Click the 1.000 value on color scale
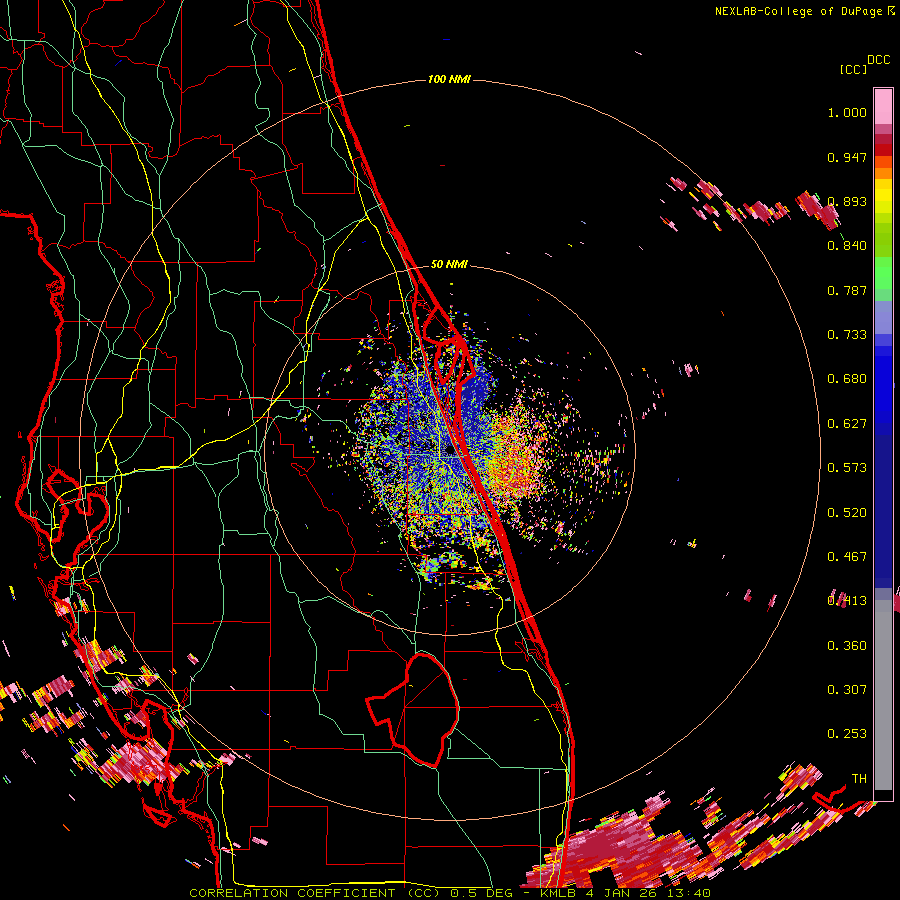Image resolution: width=900 pixels, height=900 pixels. click(847, 112)
